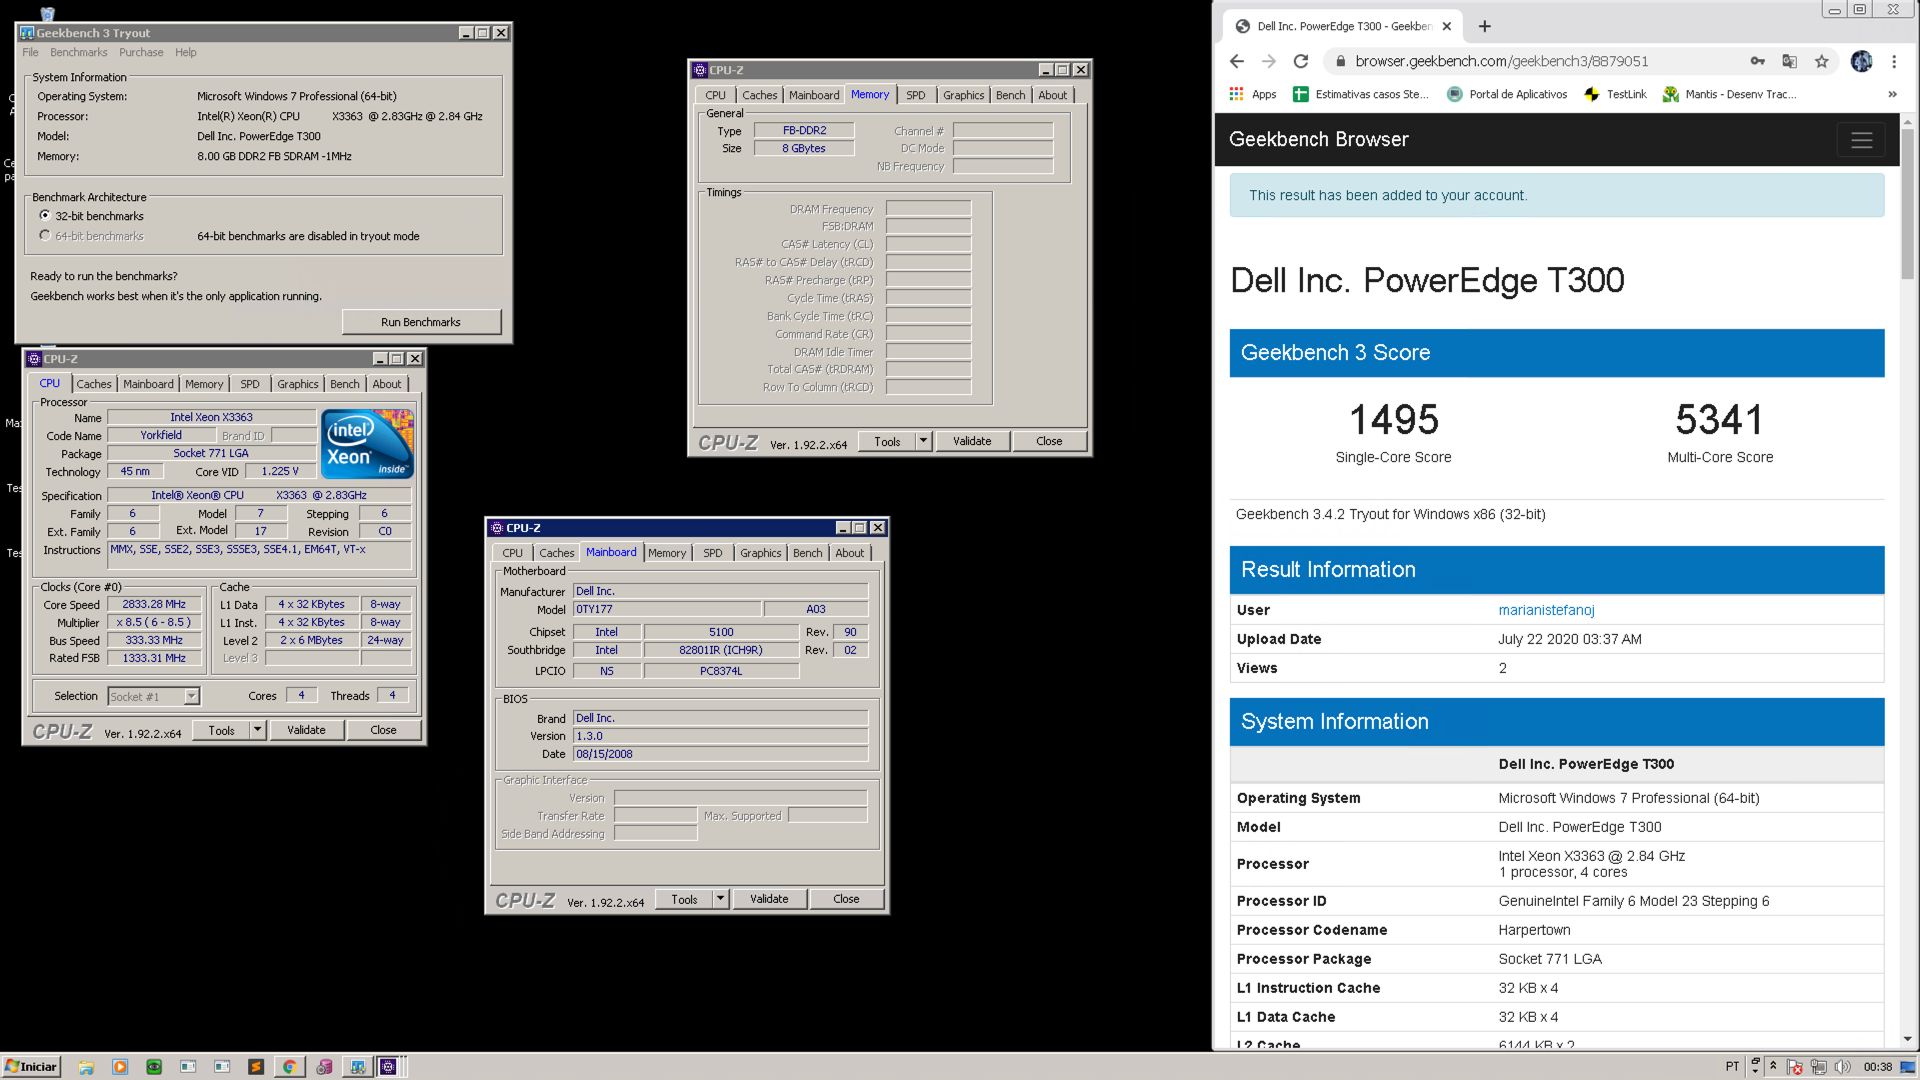Open the Geekbench Benchmarks menu
Screen dimensions: 1920x1080
(x=79, y=52)
